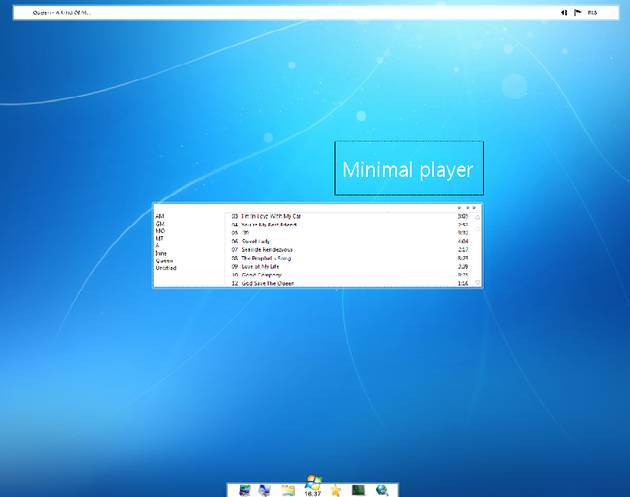
Task: Open the folder icon in bottom dock
Action: (x=288, y=490)
